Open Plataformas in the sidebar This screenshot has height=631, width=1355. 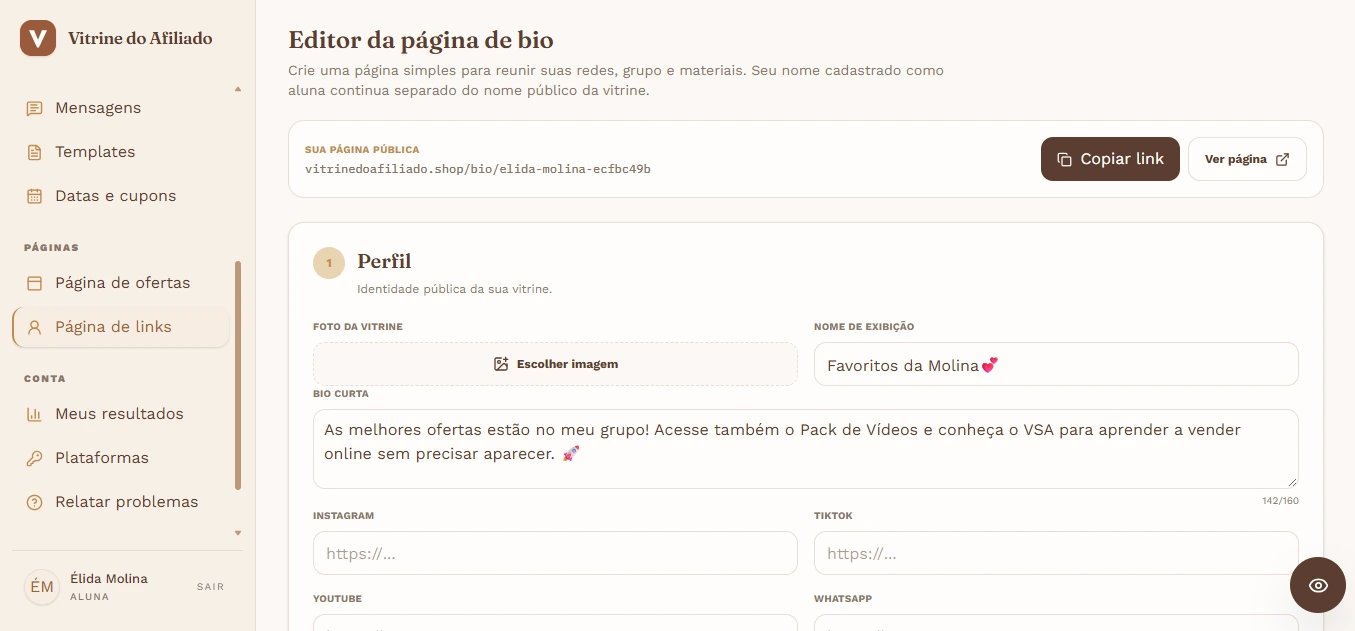pyautogui.click(x=121, y=458)
